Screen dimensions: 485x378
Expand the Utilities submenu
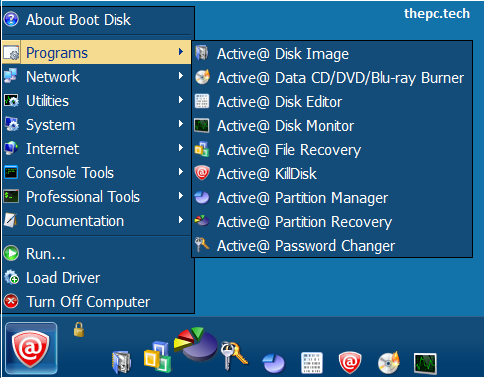pos(96,101)
